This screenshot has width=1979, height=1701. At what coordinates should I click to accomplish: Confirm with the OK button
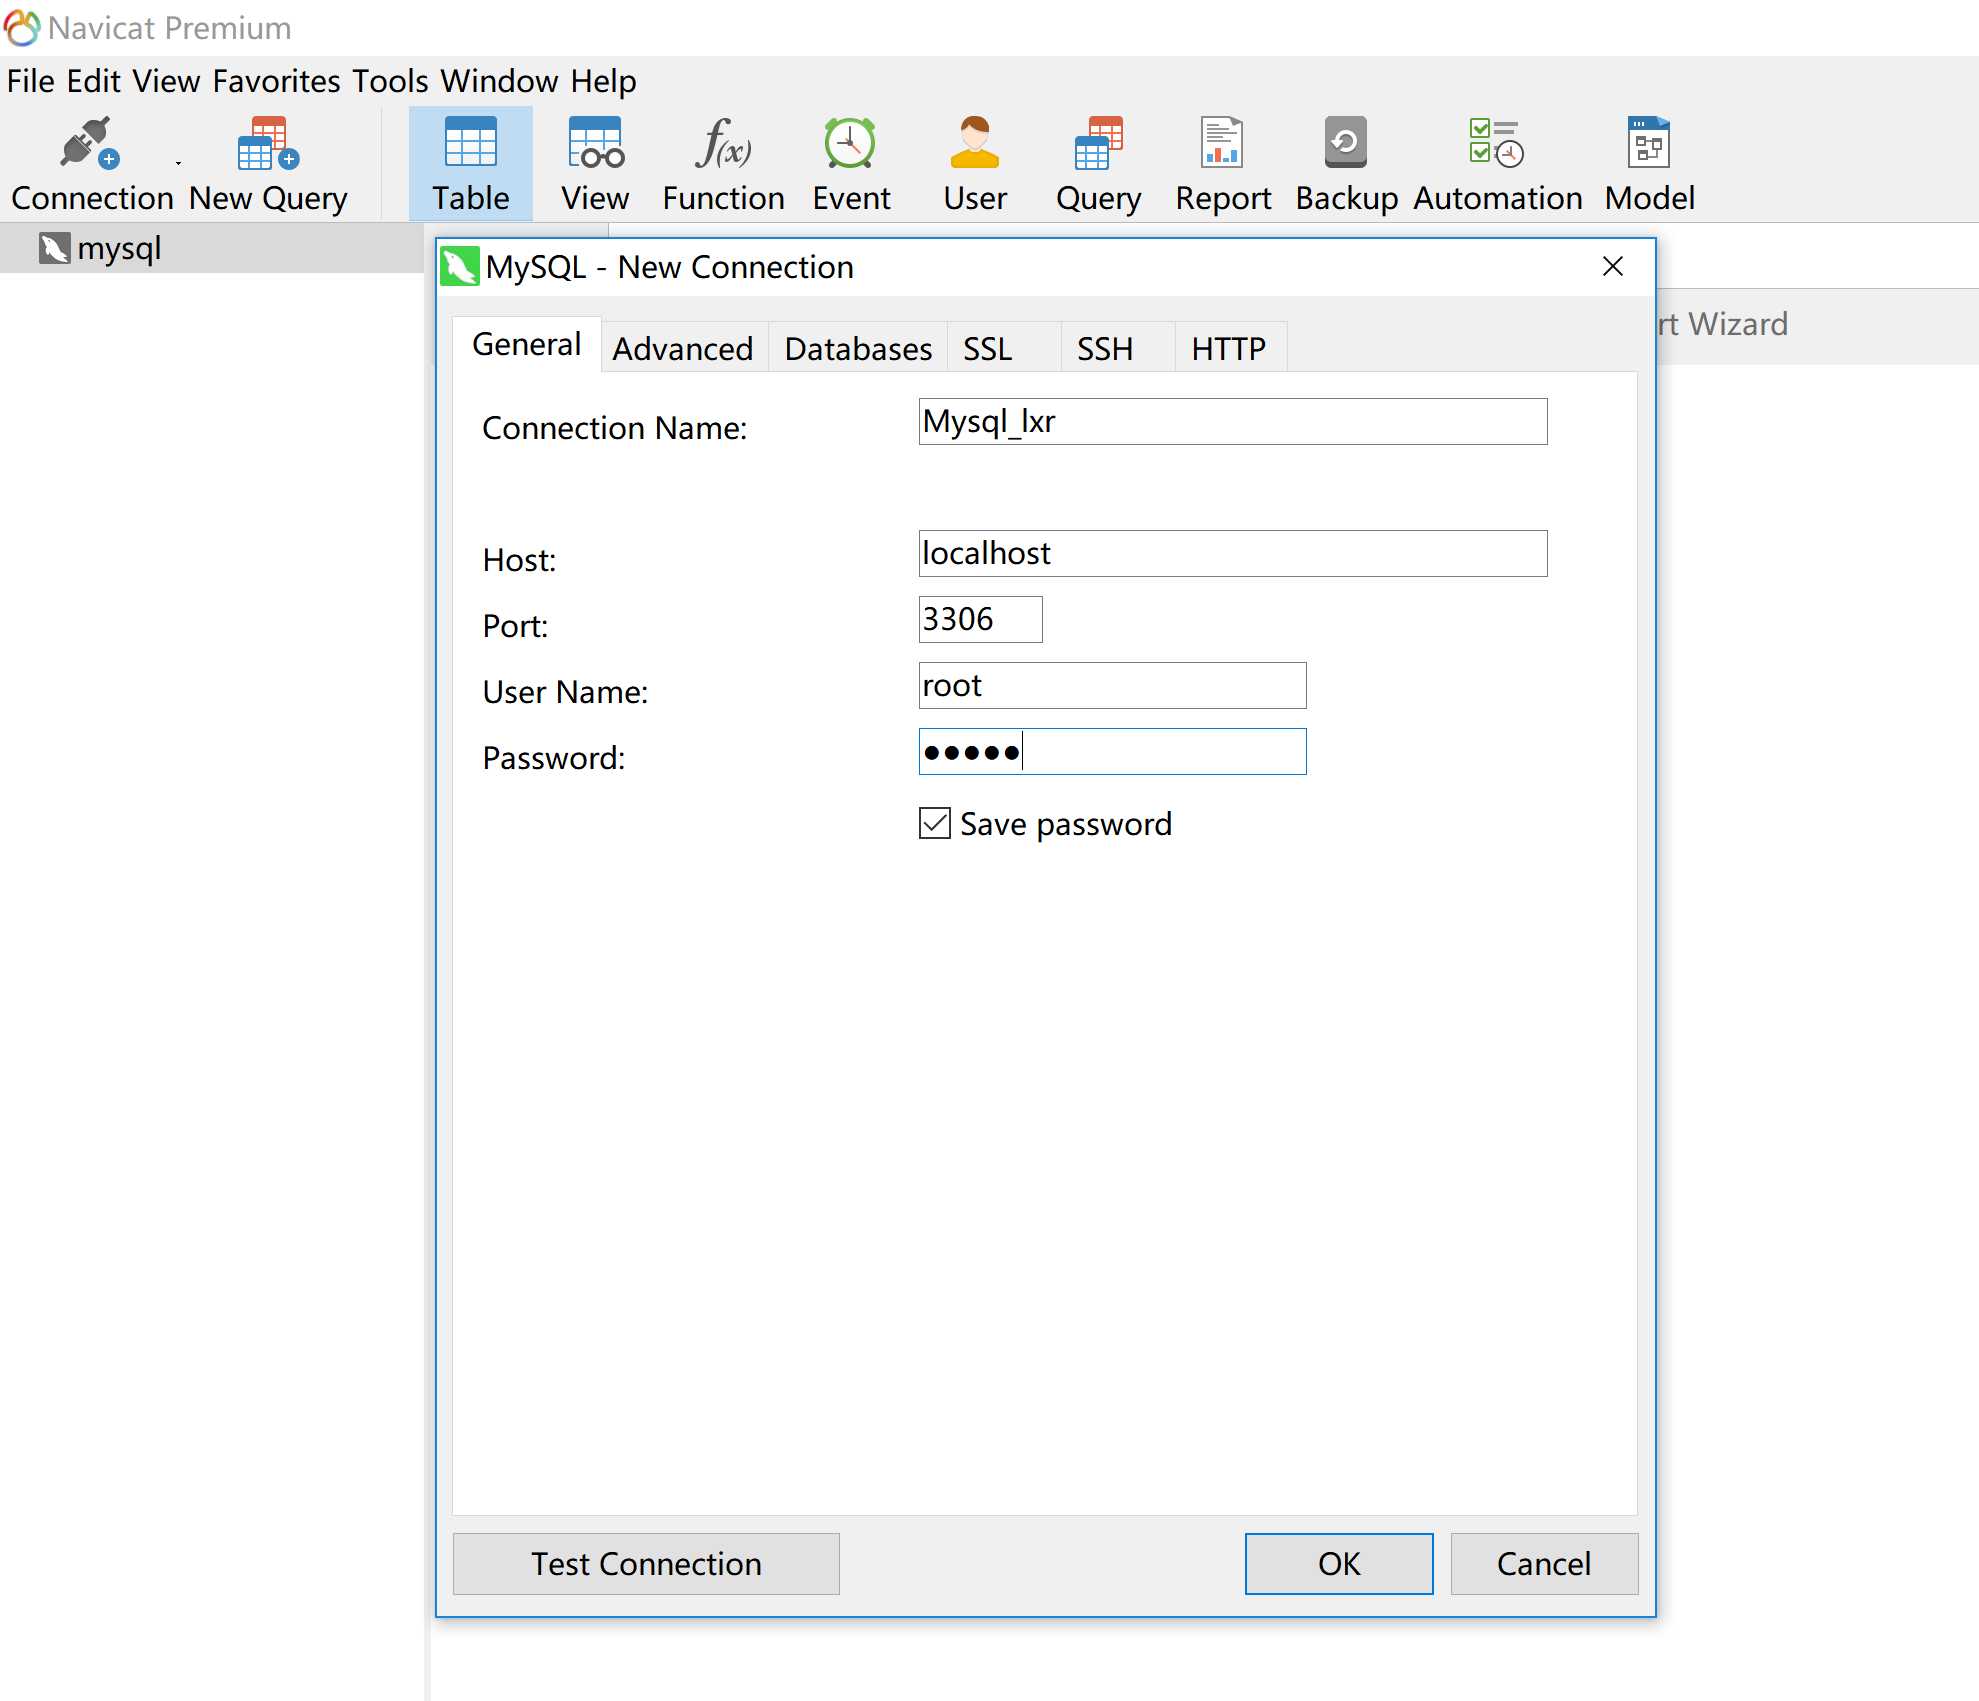point(1338,1563)
